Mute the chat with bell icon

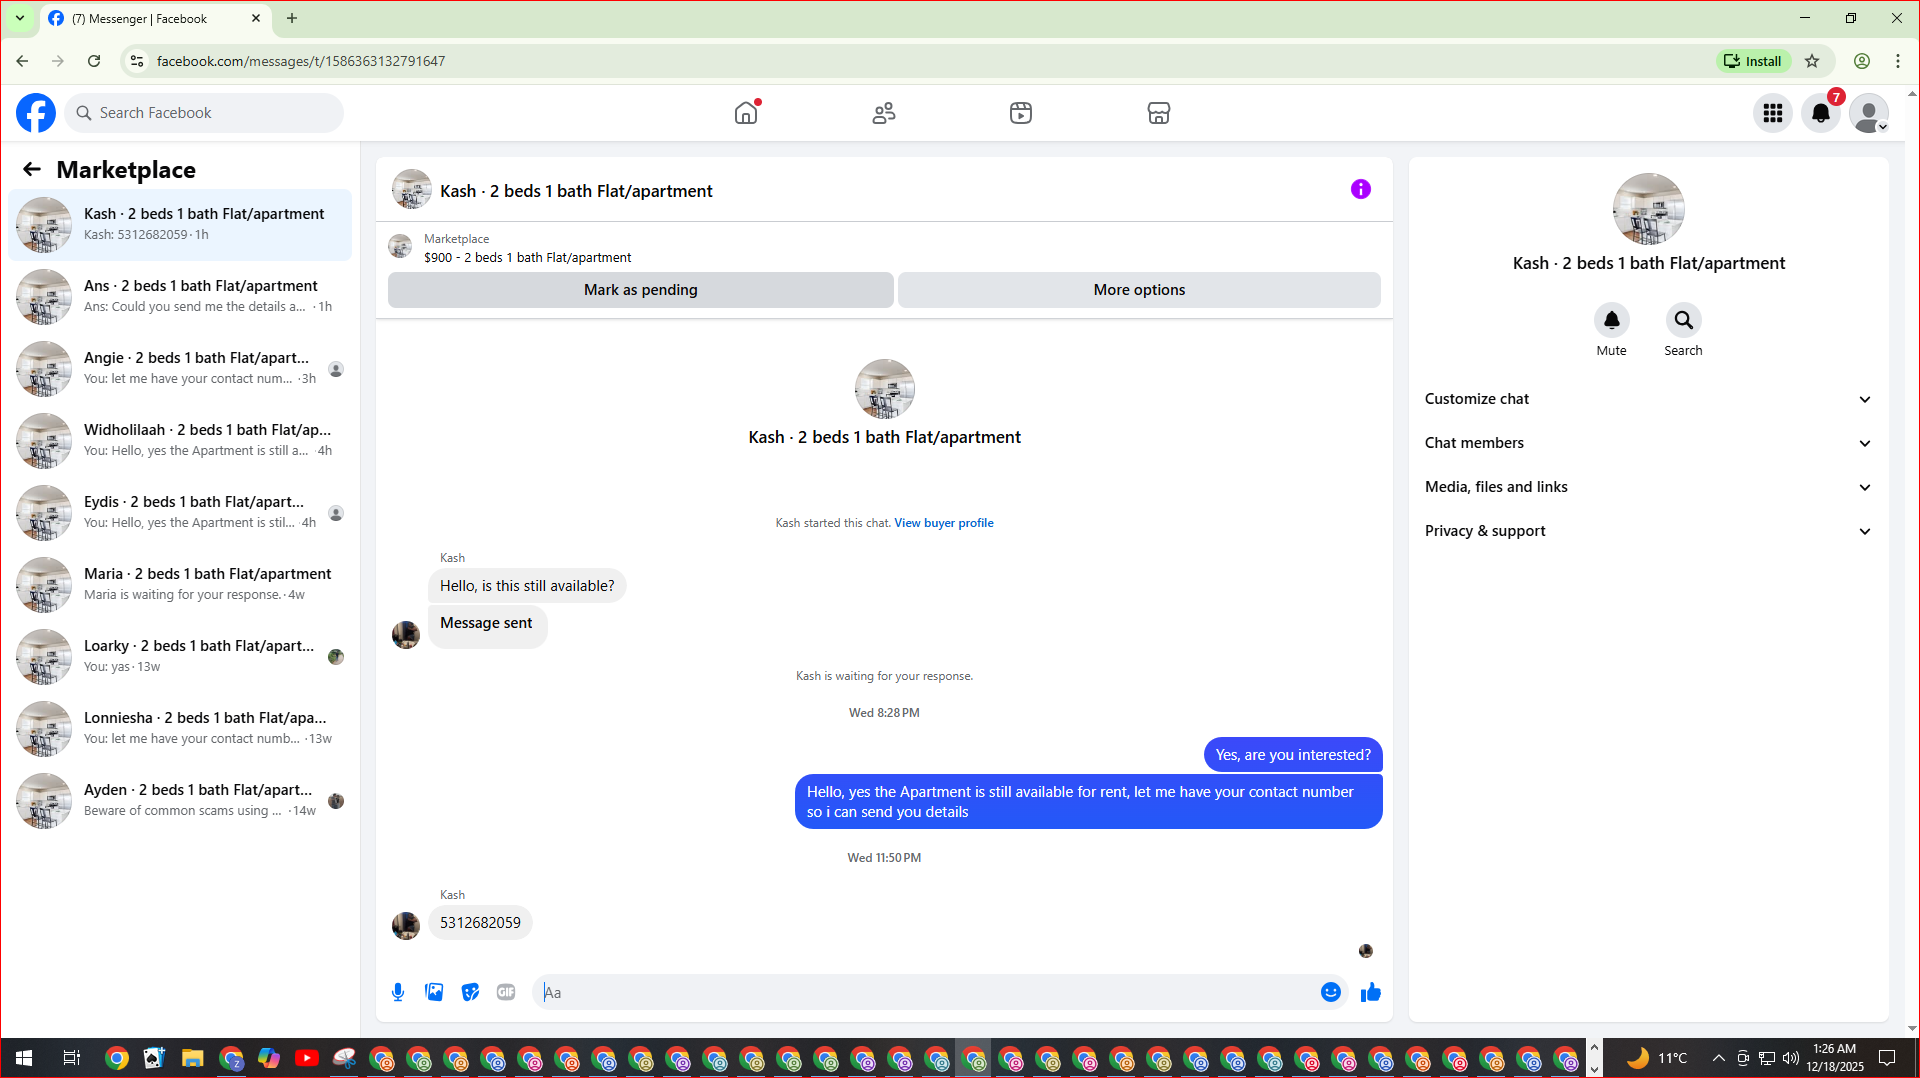1612,320
